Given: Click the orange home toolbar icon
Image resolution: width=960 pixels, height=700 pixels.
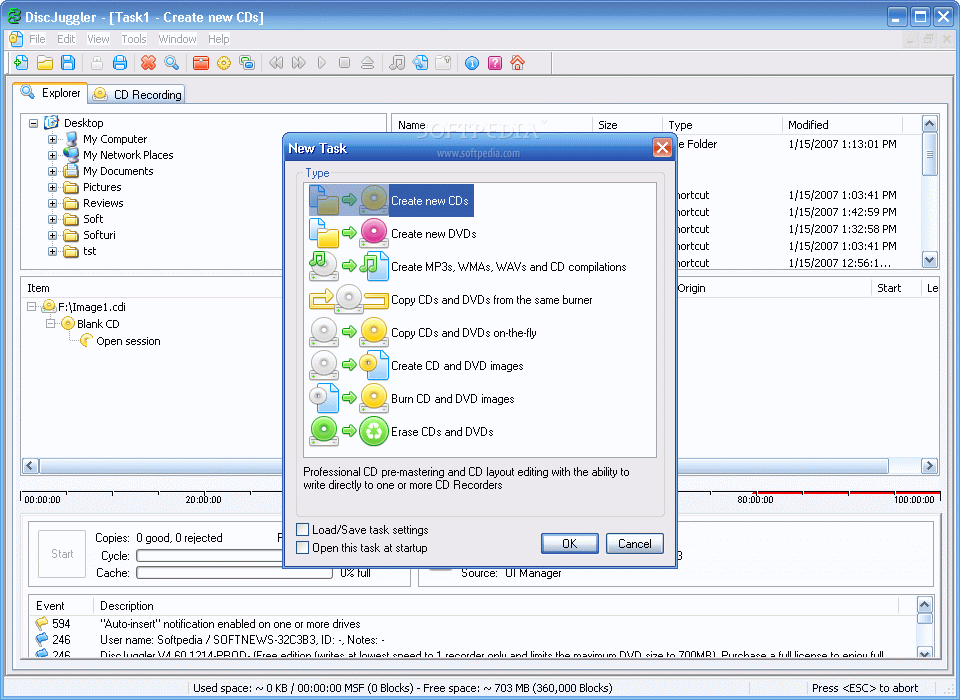Looking at the screenshot, I should (518, 62).
